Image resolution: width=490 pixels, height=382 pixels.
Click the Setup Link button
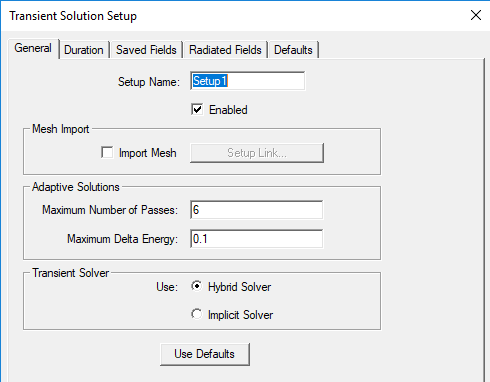click(257, 153)
